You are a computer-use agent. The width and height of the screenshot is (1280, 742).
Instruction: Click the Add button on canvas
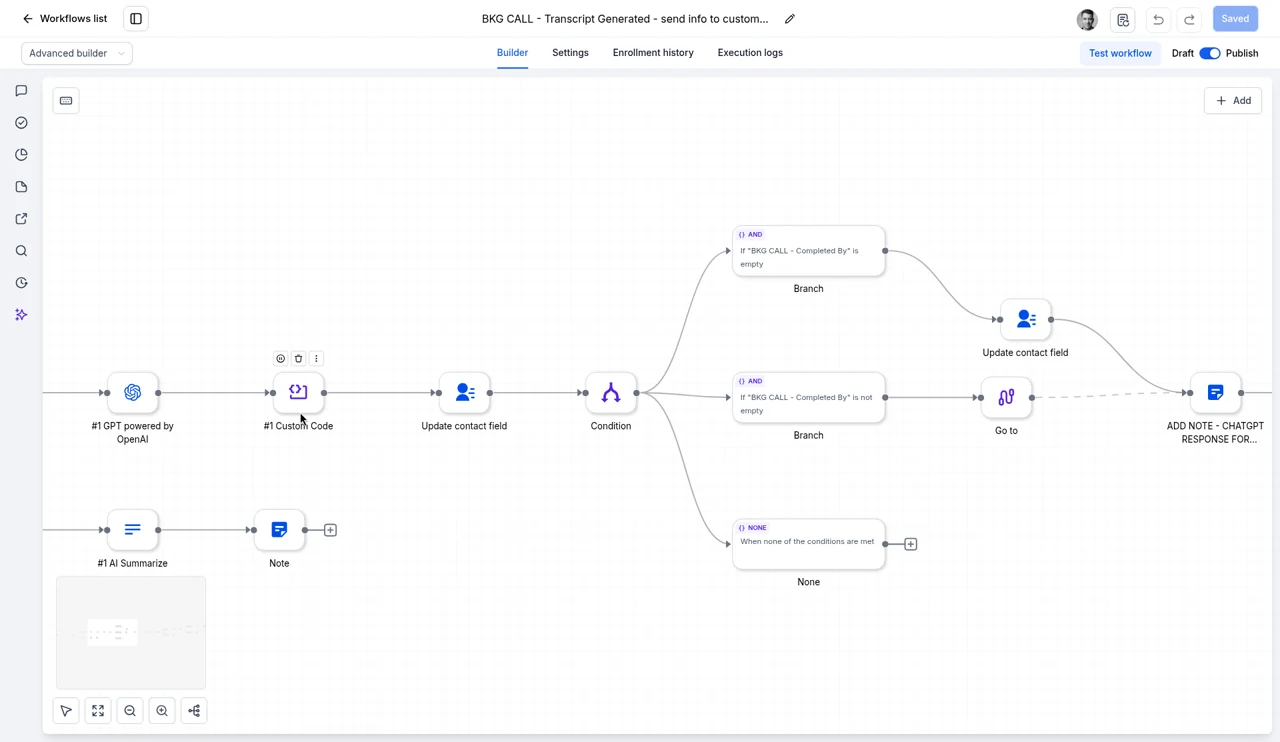point(1233,100)
